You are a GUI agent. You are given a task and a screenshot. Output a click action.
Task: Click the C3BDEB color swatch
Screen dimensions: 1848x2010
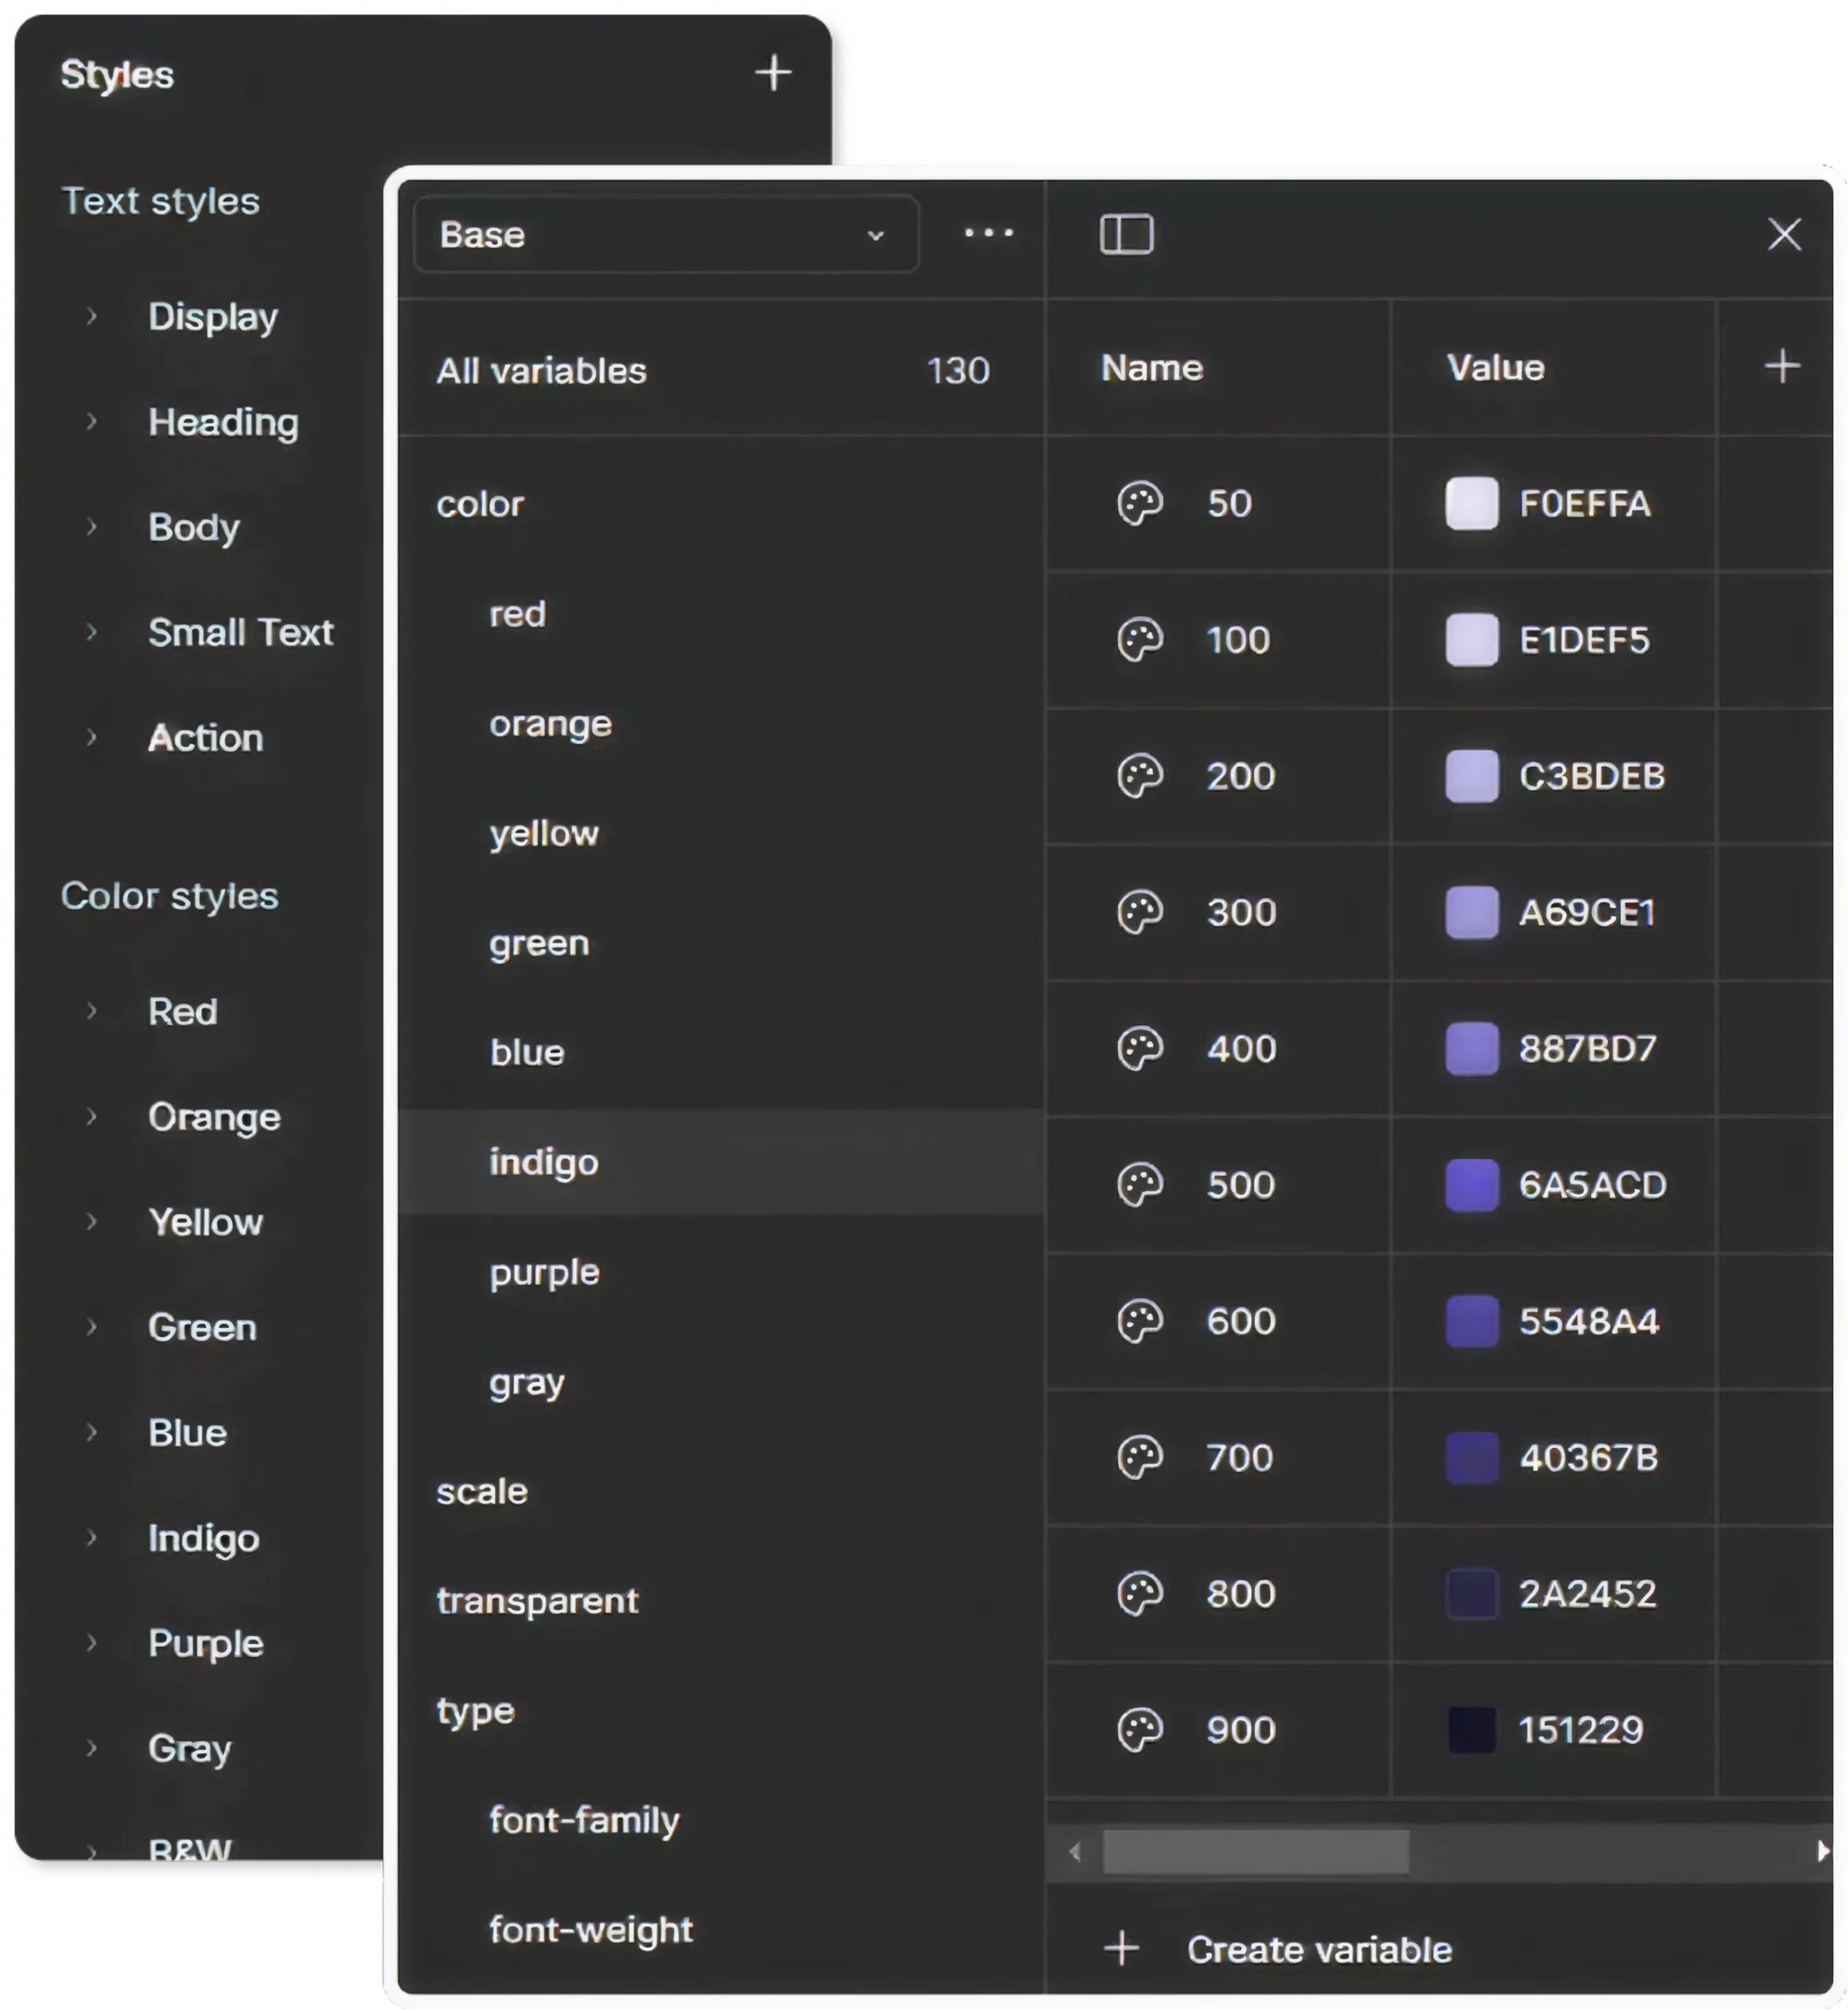coord(1471,776)
